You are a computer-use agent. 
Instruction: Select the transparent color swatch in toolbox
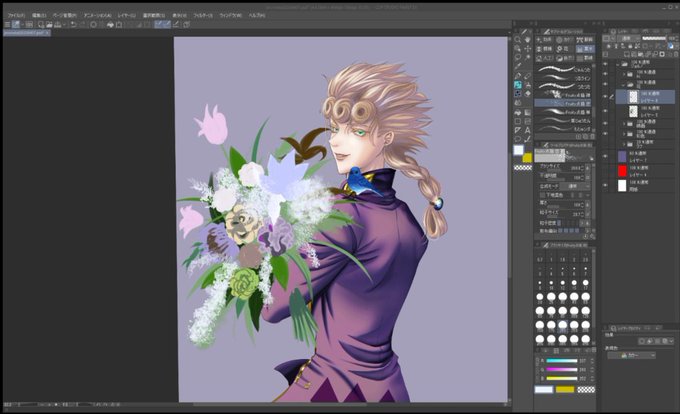tap(523, 168)
